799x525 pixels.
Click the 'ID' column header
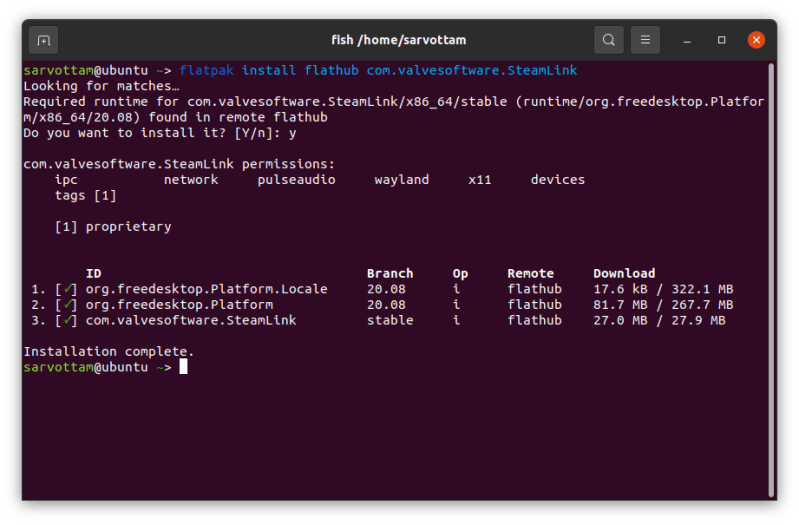coord(94,274)
